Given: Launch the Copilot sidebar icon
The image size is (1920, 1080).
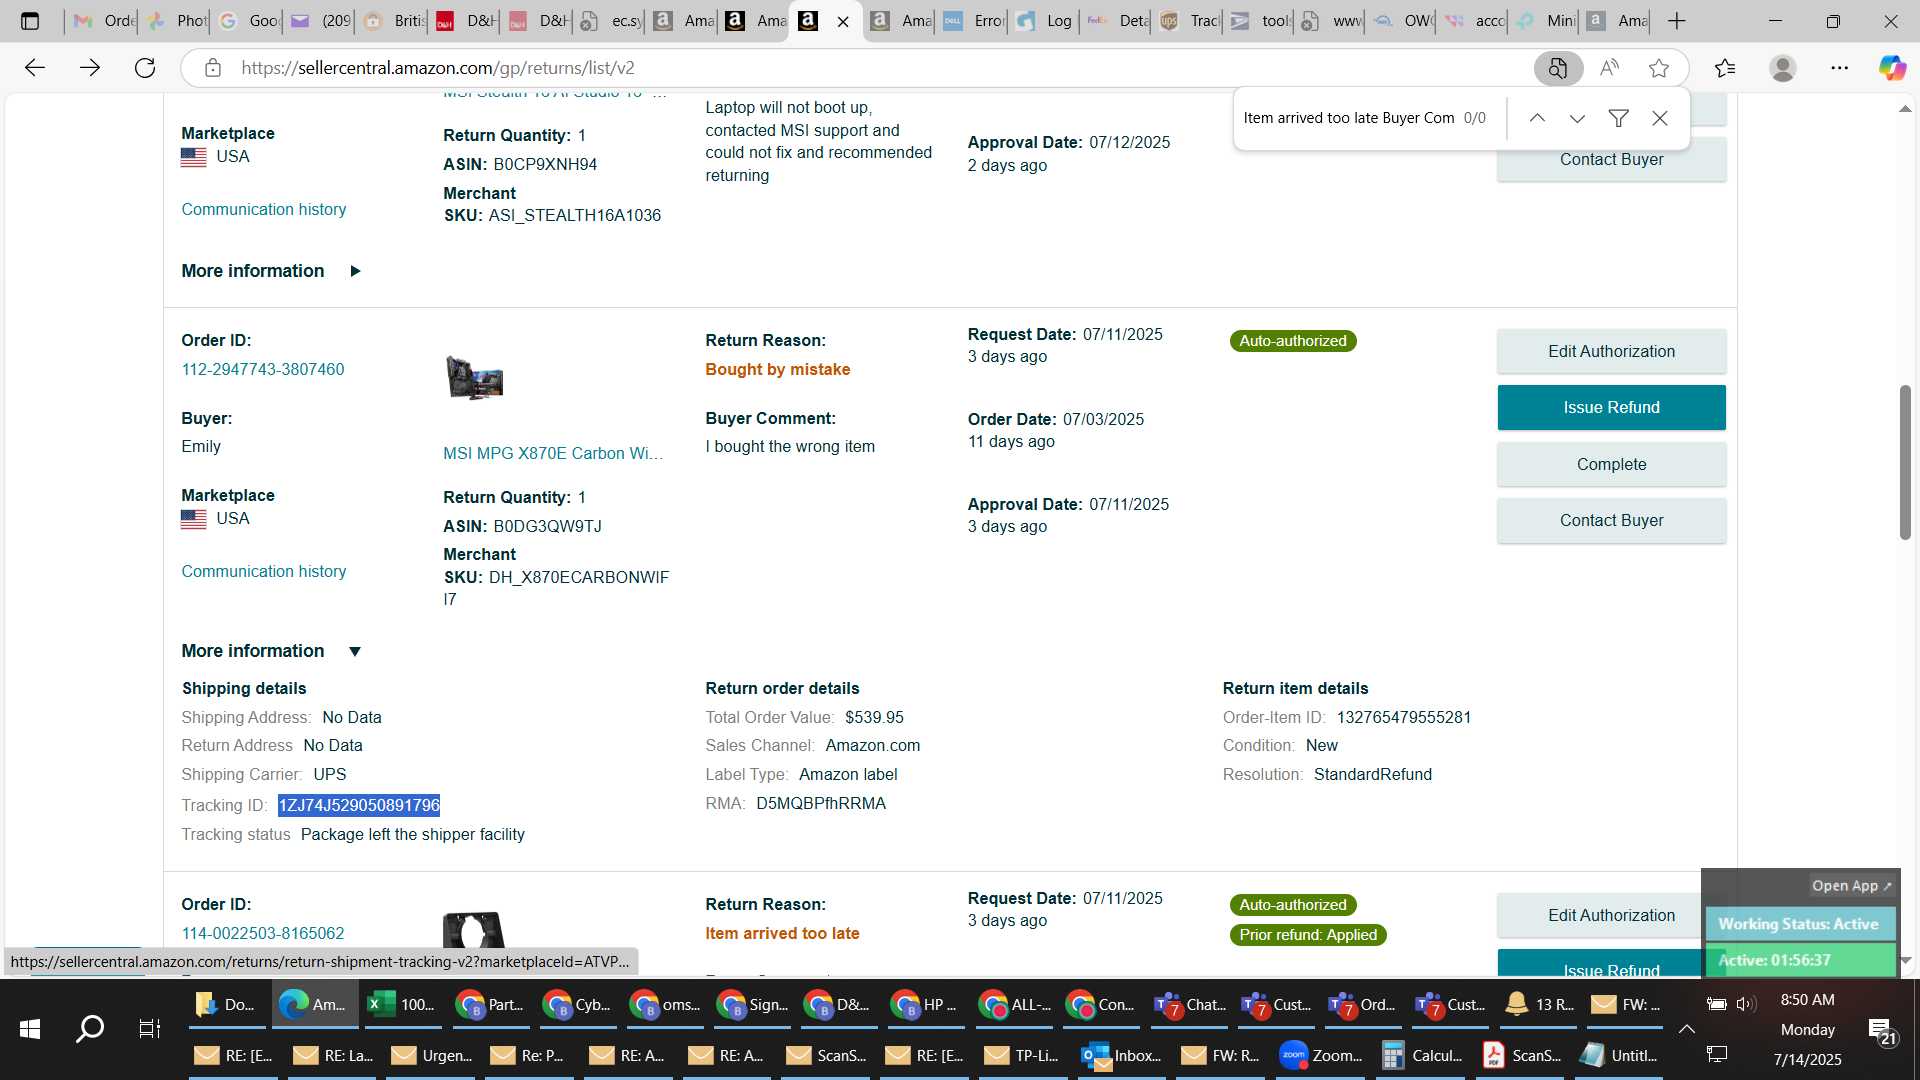Looking at the screenshot, I should 1892,68.
